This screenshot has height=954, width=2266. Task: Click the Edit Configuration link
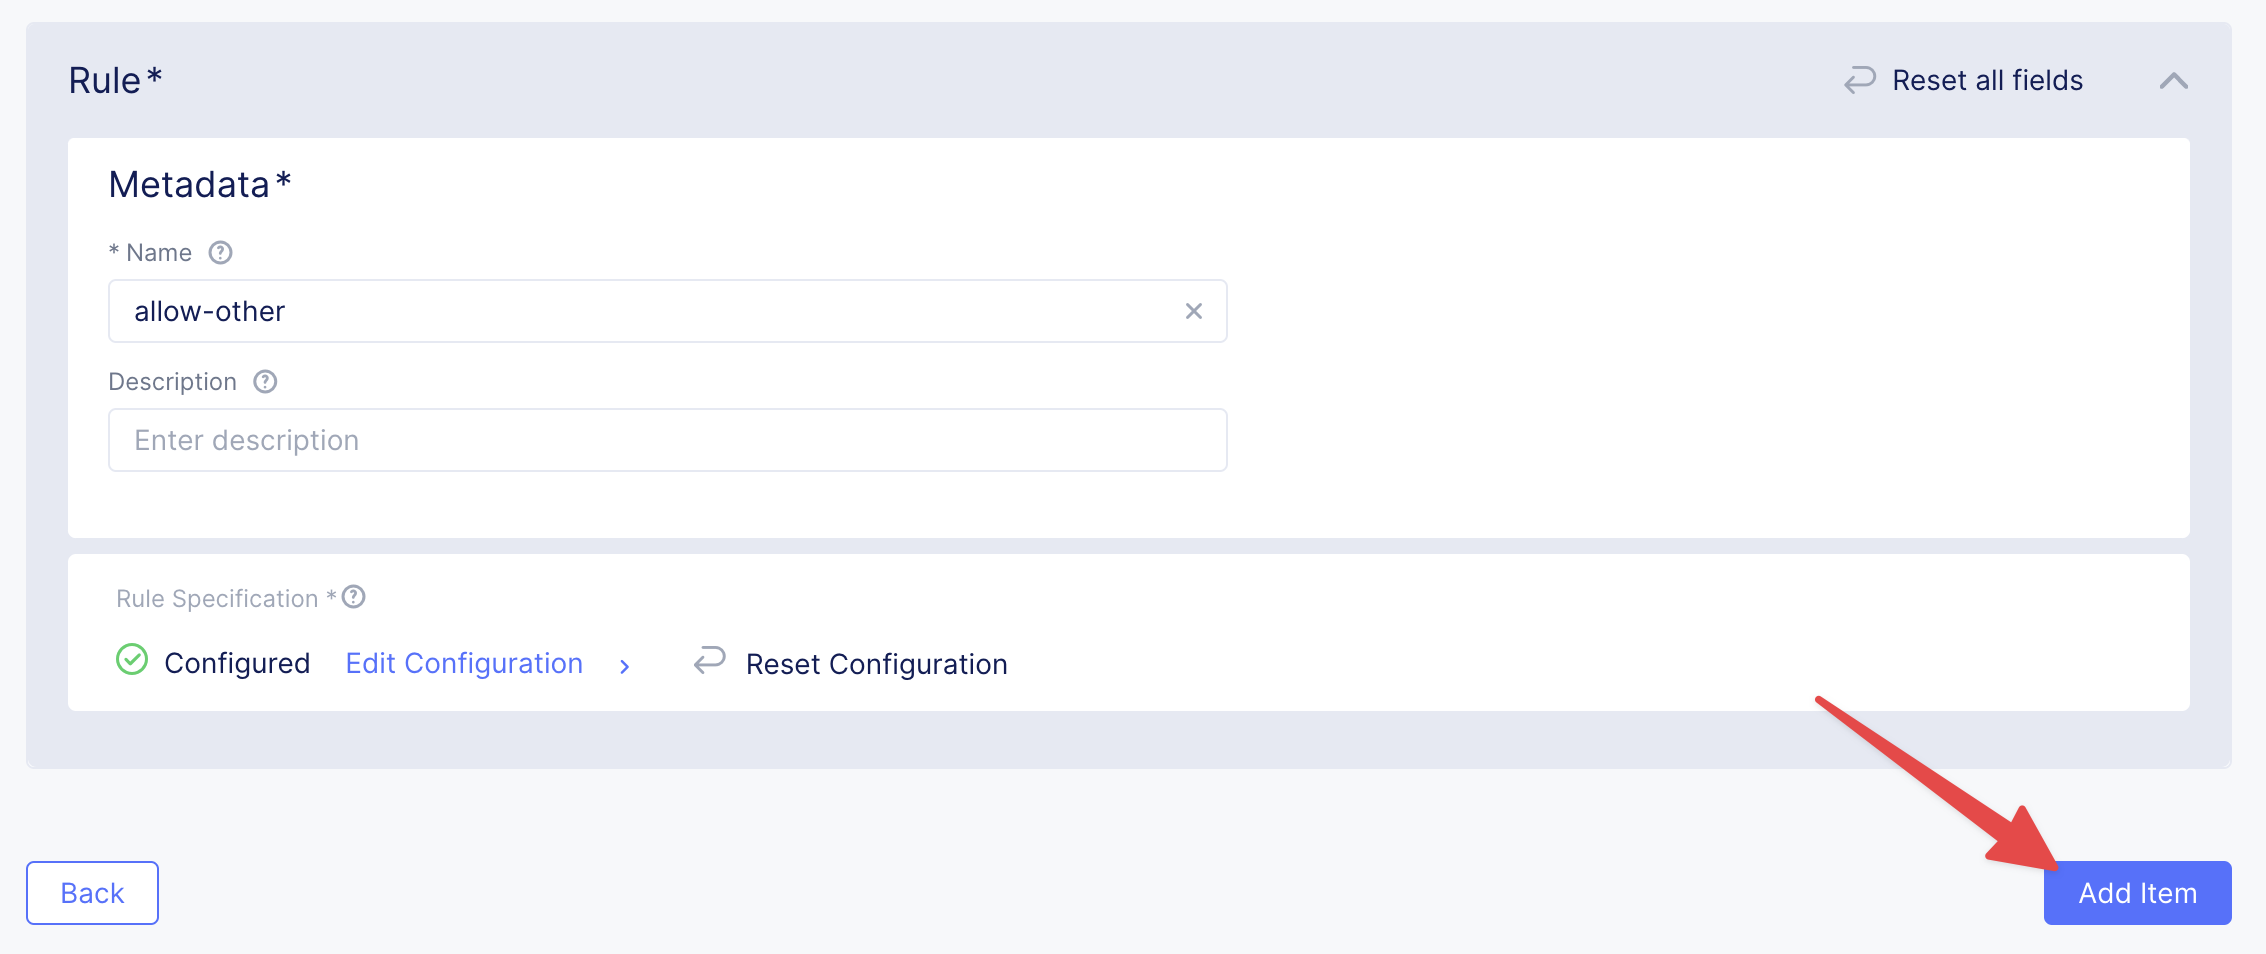(x=464, y=663)
